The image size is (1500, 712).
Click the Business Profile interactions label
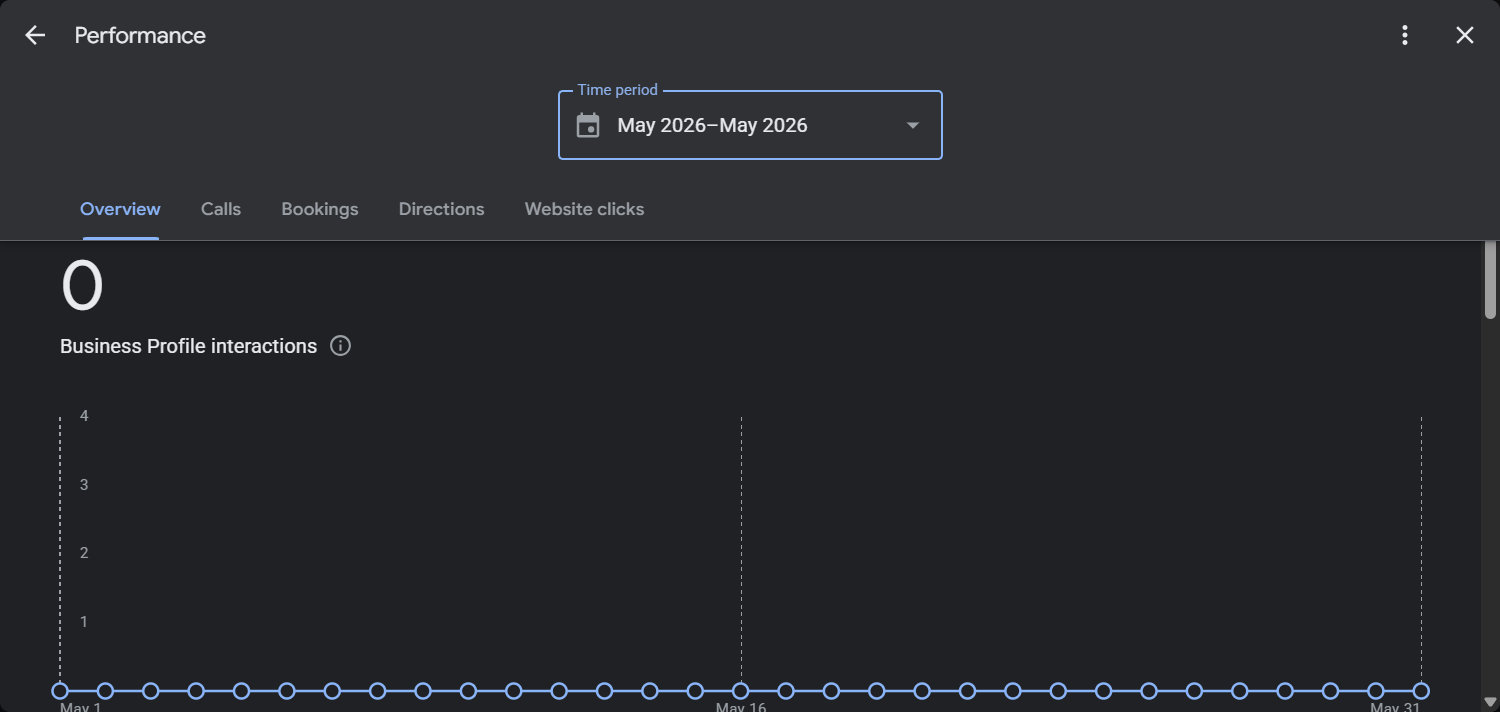(x=188, y=346)
